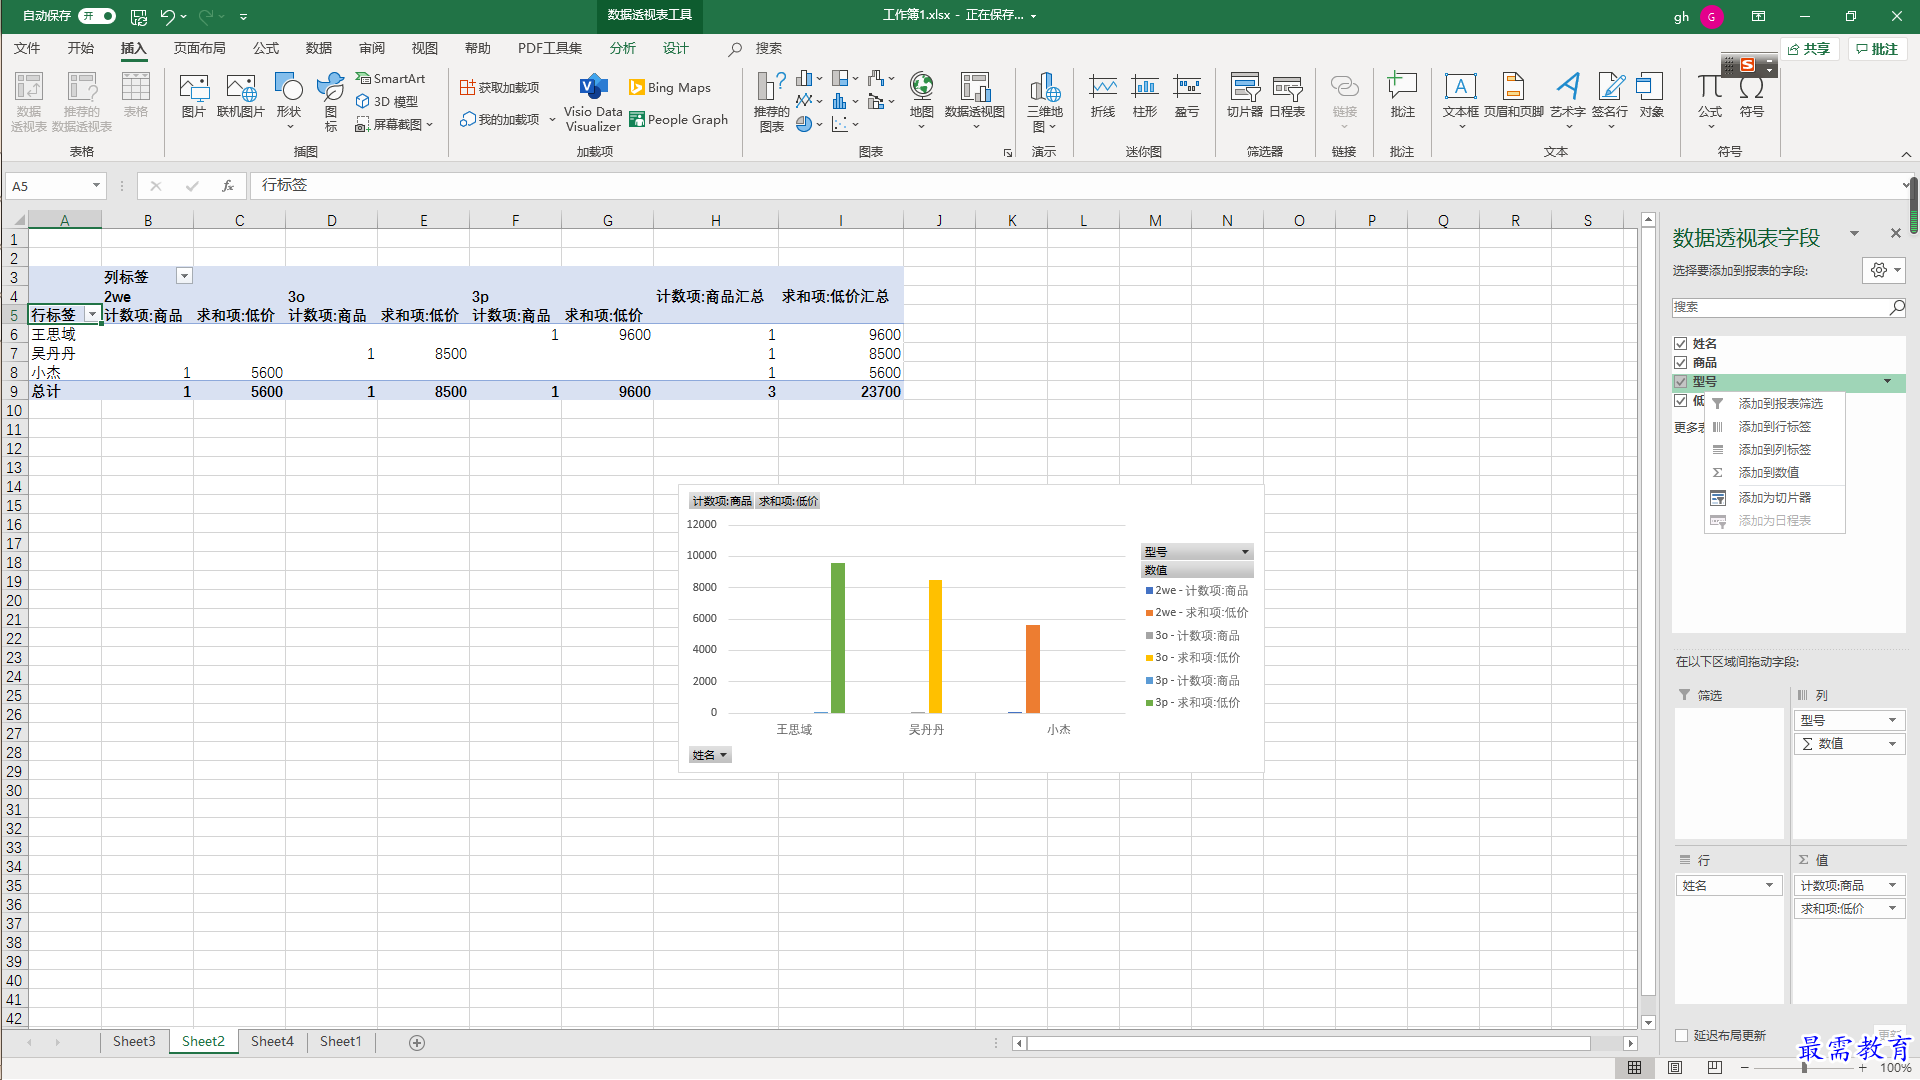Insert a column sparkline

click(x=1145, y=97)
